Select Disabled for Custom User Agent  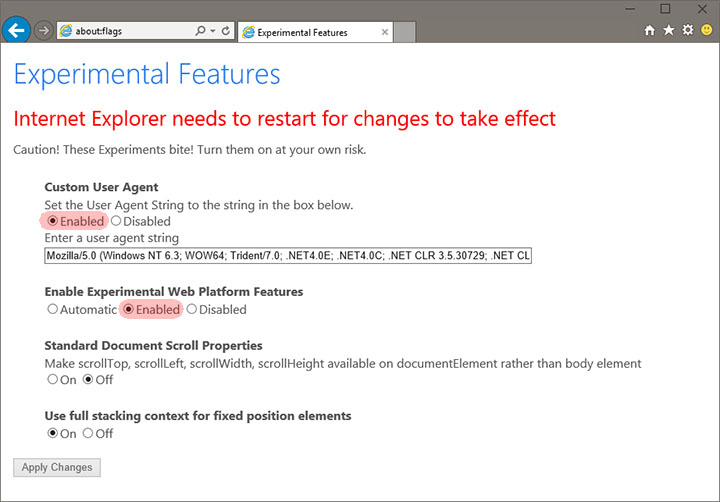click(116, 221)
